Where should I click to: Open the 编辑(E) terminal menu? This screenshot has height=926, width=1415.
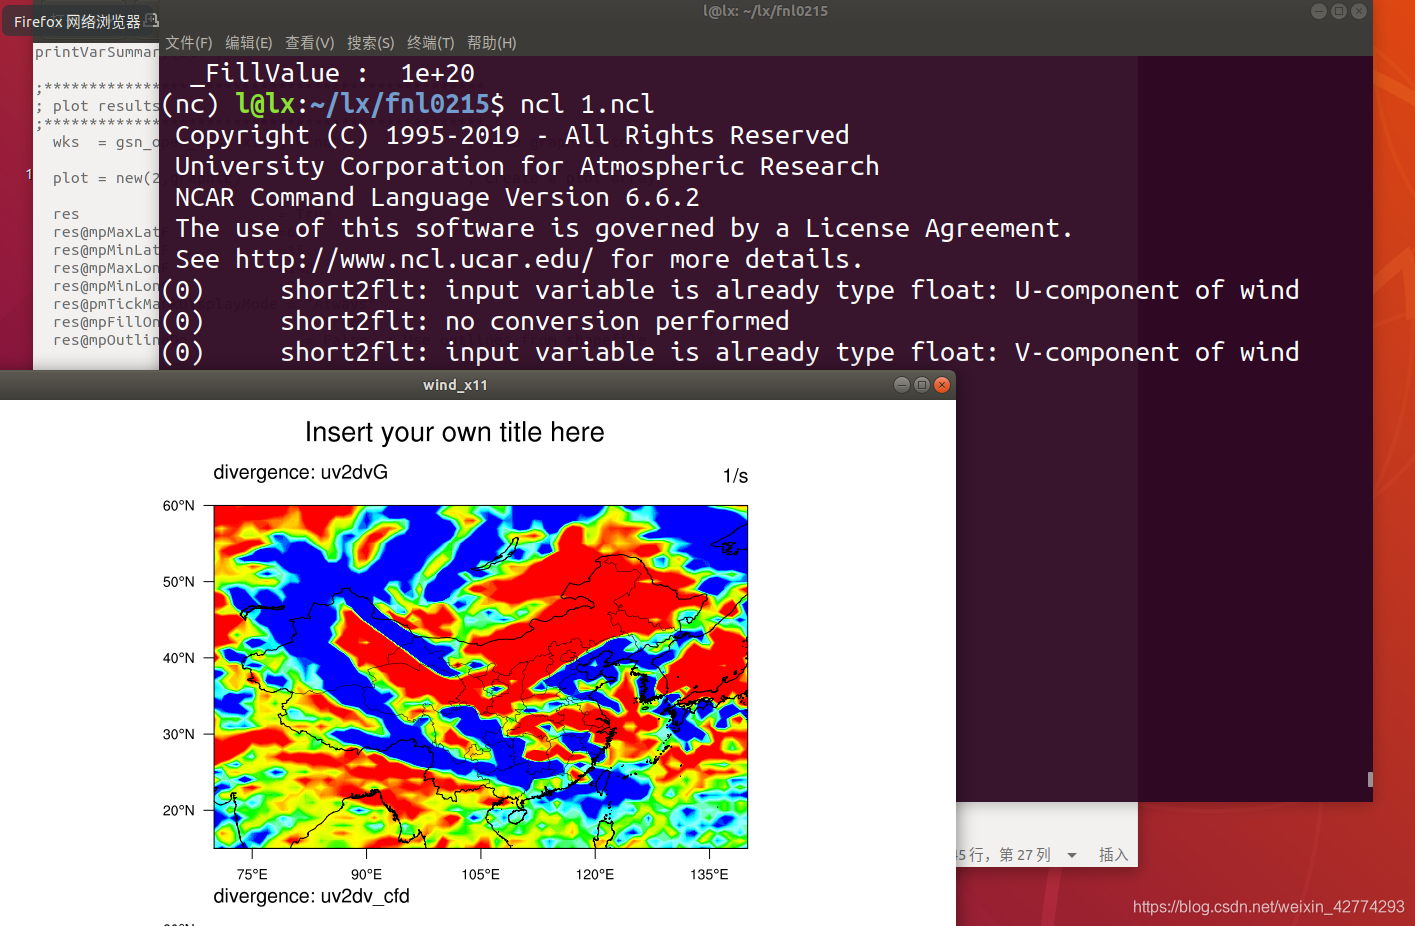click(x=248, y=43)
